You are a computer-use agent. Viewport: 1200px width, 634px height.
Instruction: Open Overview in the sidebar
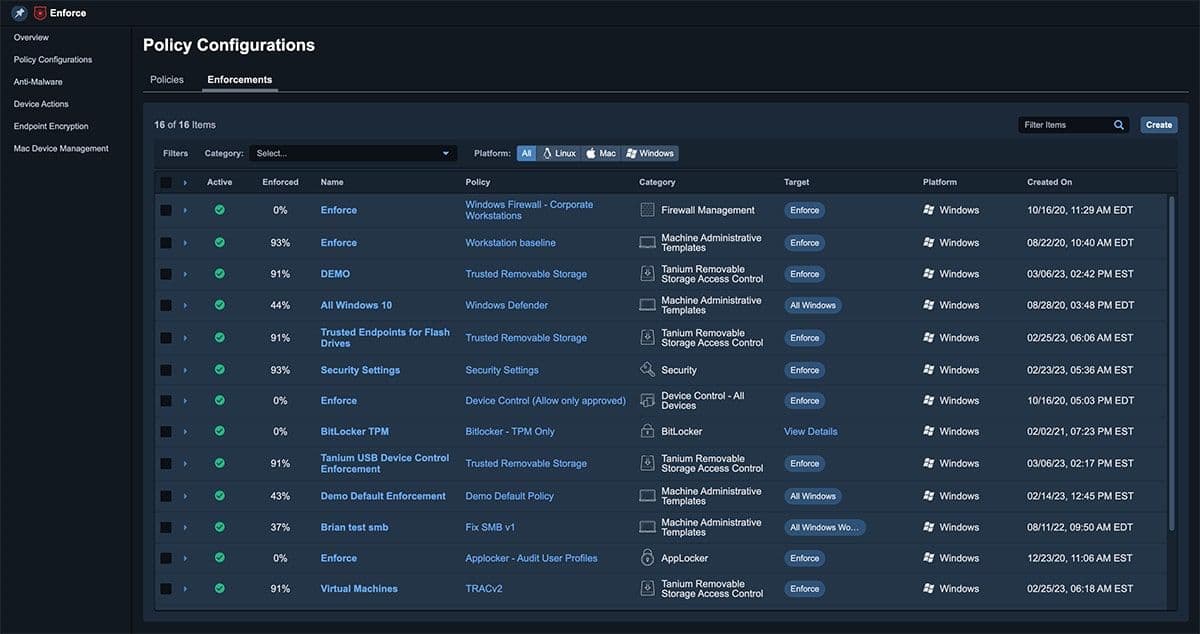[x=31, y=38]
